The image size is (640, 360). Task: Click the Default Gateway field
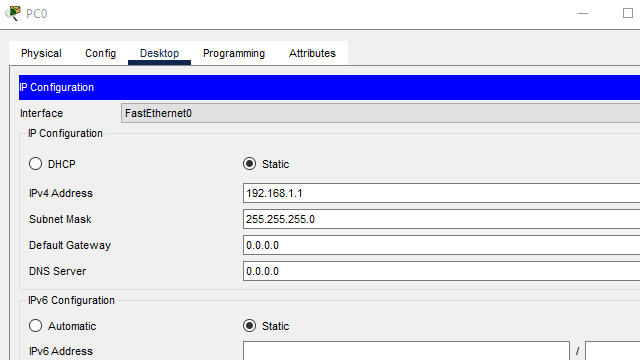(441, 245)
